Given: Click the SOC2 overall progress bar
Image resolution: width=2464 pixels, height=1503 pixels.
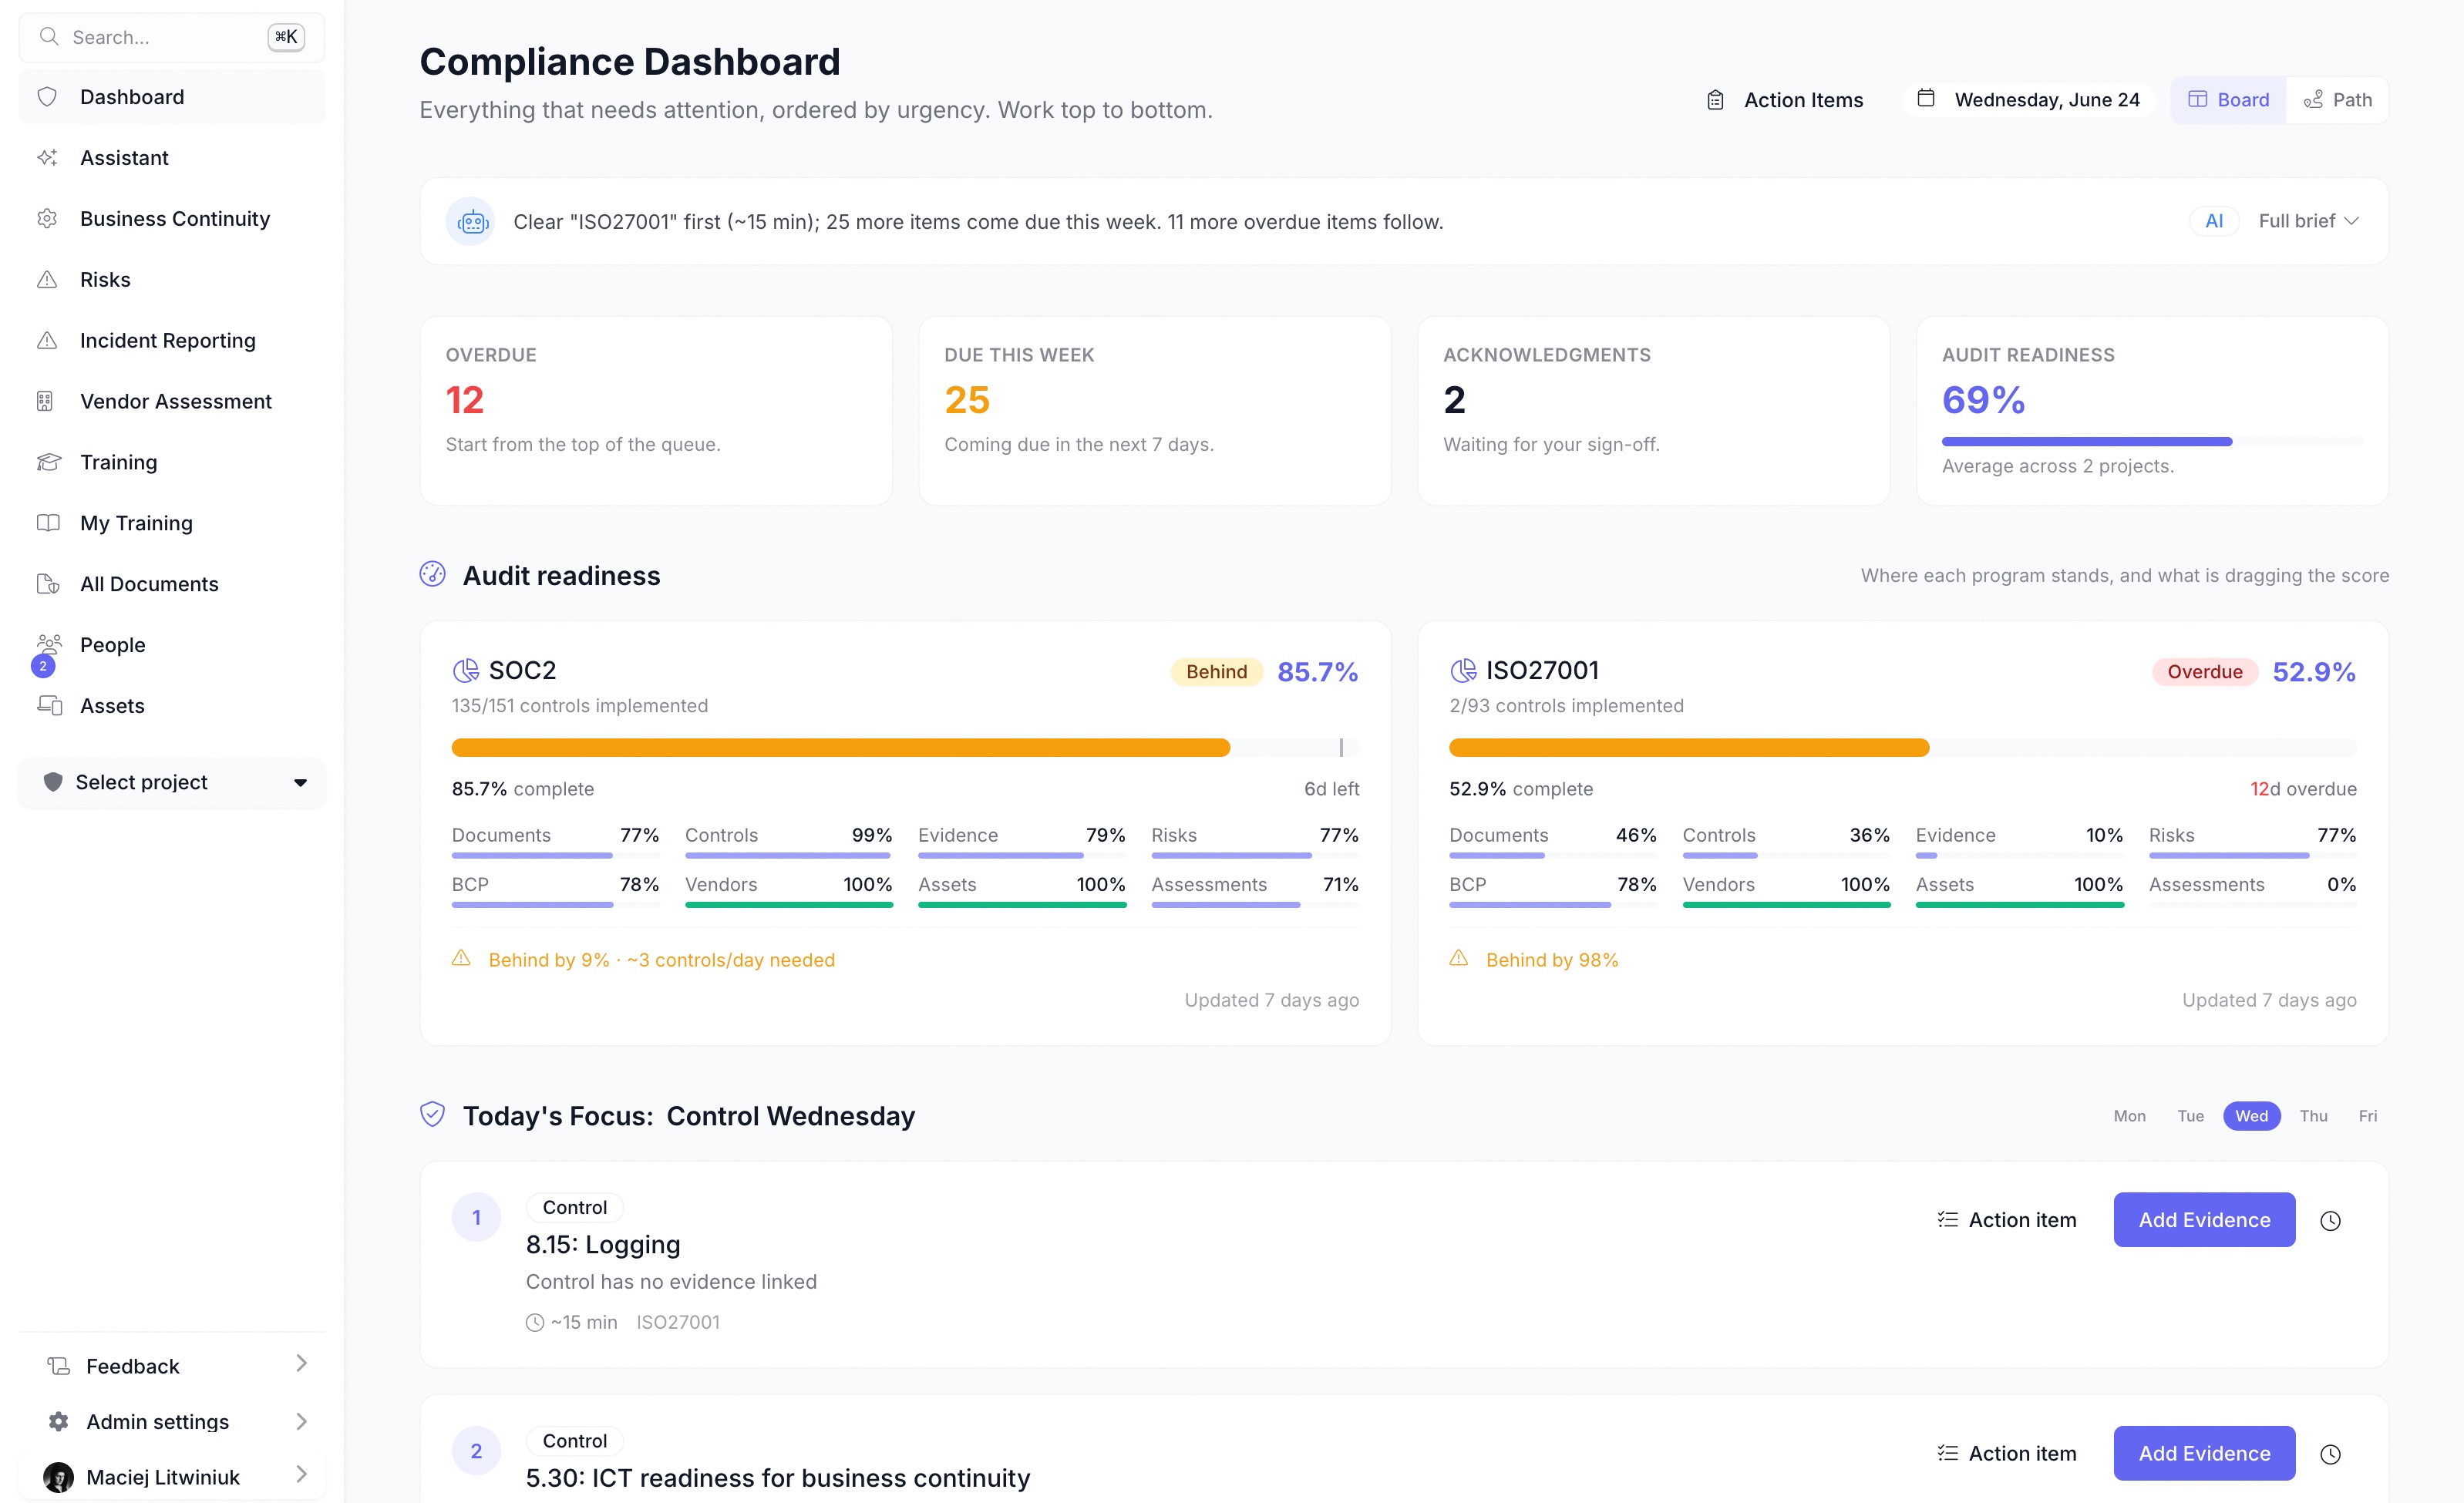Looking at the screenshot, I should point(905,748).
